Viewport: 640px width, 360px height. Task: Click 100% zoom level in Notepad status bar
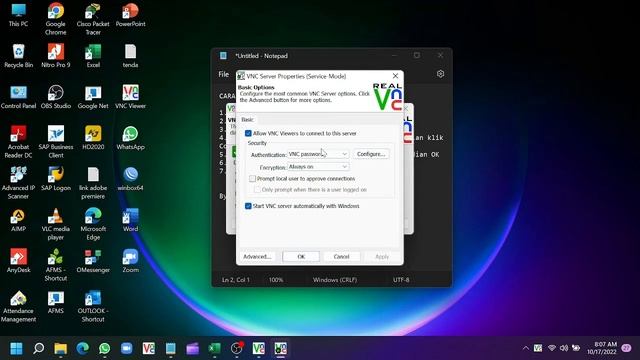pyautogui.click(x=276, y=280)
